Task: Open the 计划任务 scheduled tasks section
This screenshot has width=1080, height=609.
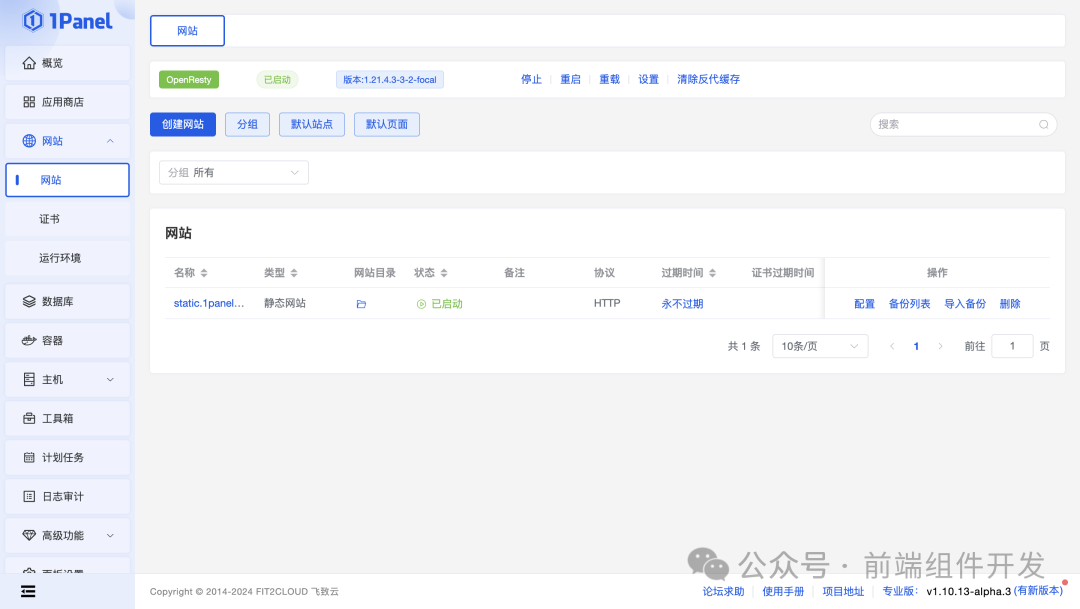Action: (x=67, y=457)
